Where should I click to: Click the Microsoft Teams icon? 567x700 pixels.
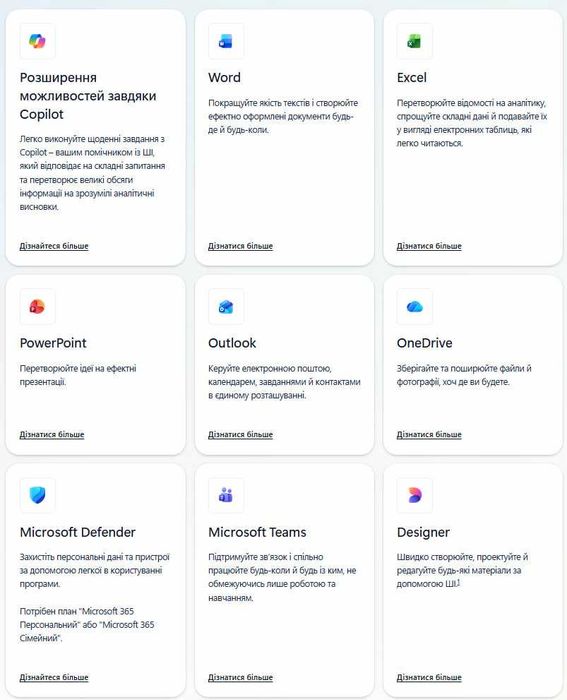[x=226, y=495]
